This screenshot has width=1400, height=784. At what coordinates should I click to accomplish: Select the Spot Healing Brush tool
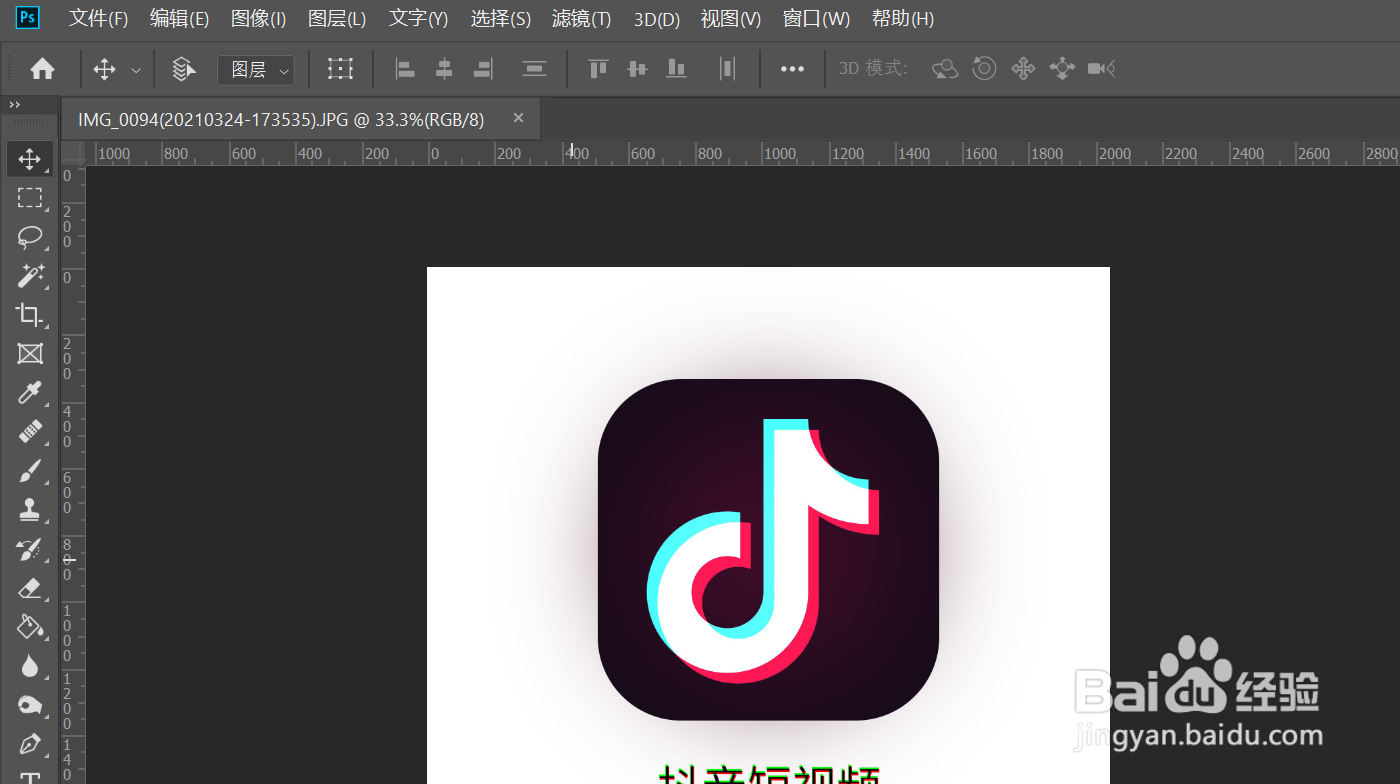pyautogui.click(x=30, y=431)
